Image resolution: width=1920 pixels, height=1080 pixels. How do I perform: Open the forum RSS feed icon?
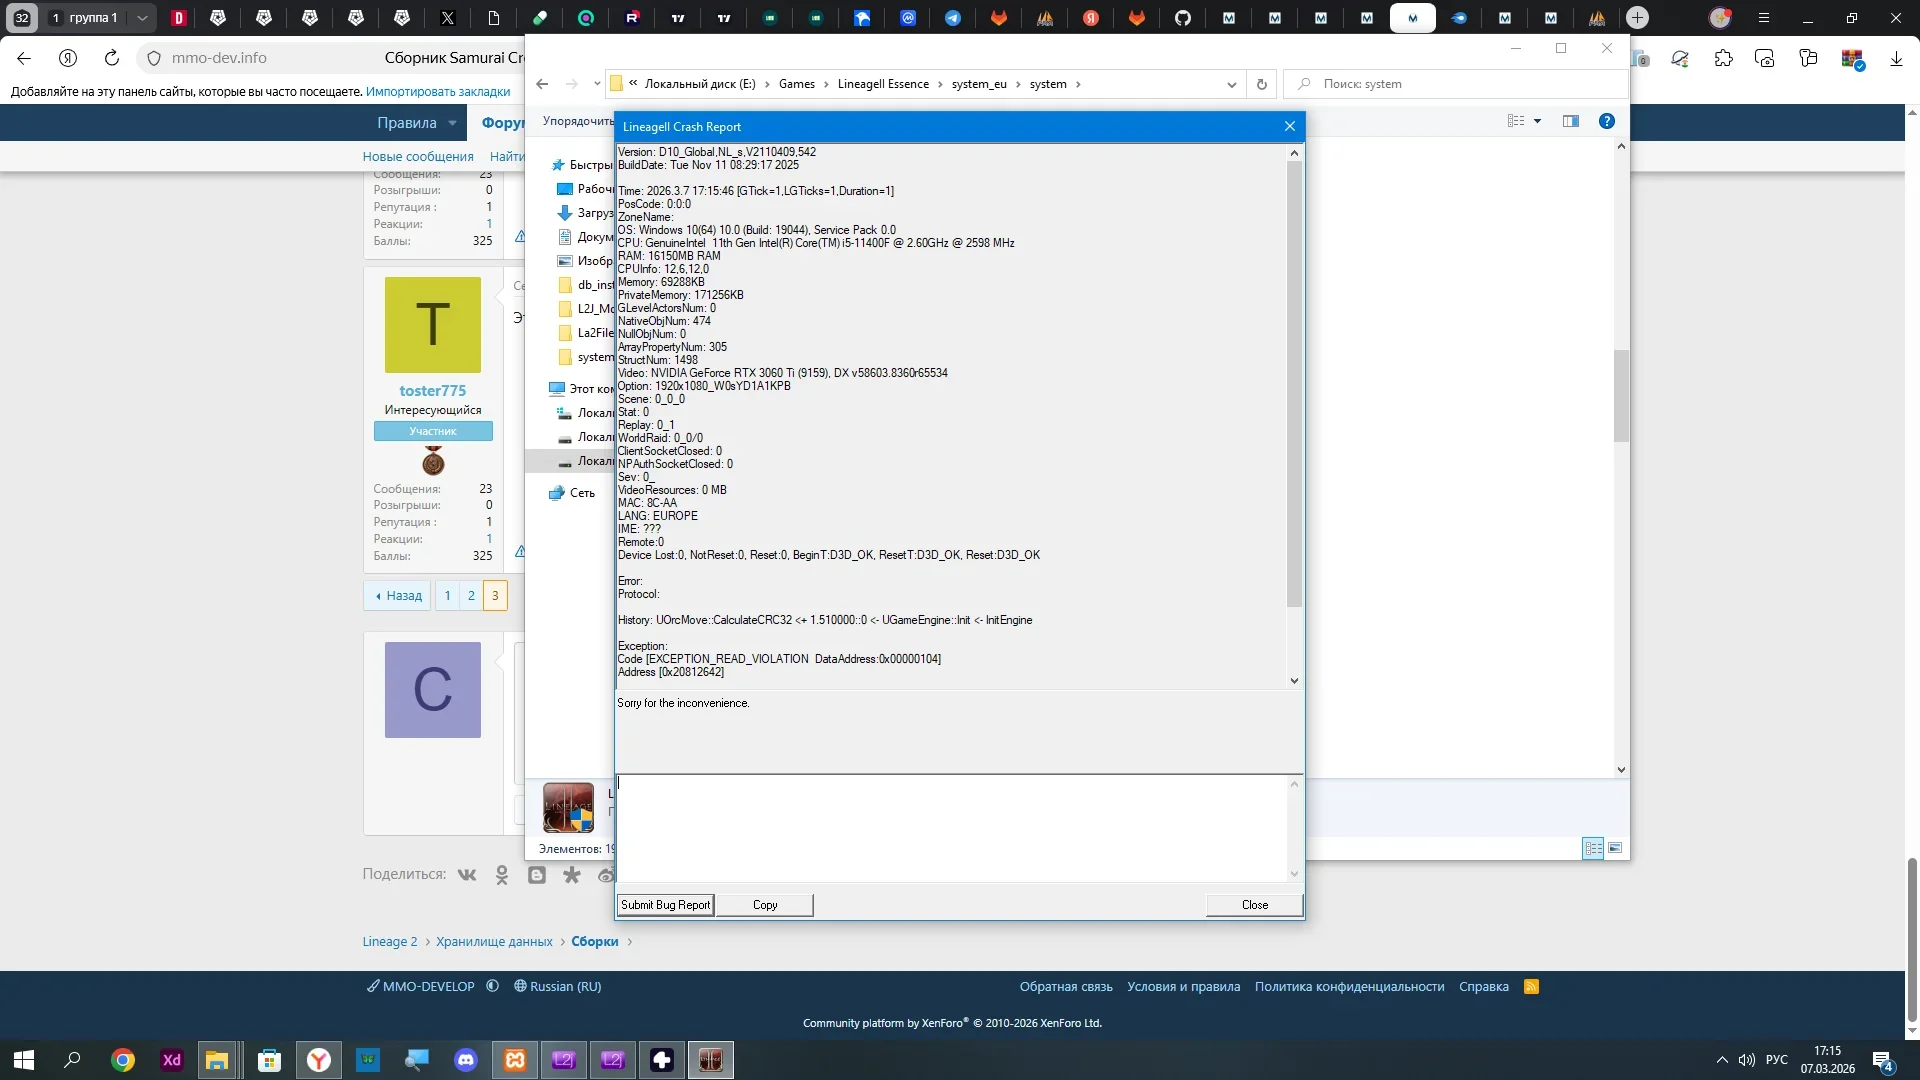(x=1531, y=987)
